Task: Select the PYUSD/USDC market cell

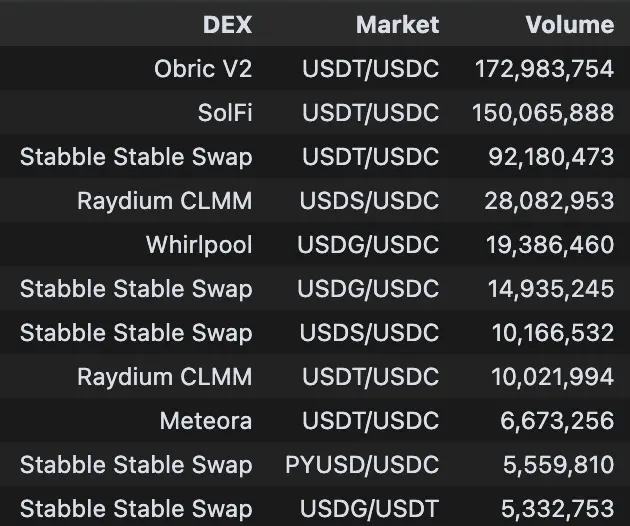Action: (362, 465)
